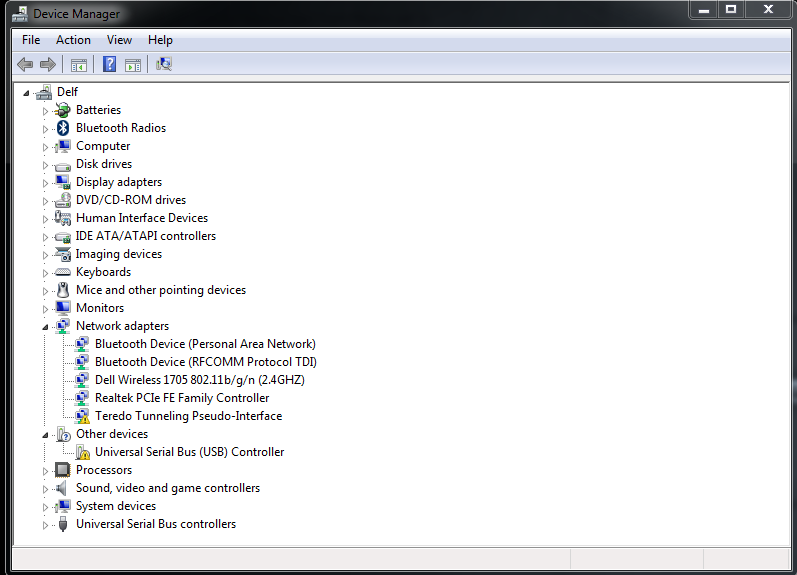Screen dimensions: 797x575
Task: Select the System devices label
Action: click(x=116, y=506)
